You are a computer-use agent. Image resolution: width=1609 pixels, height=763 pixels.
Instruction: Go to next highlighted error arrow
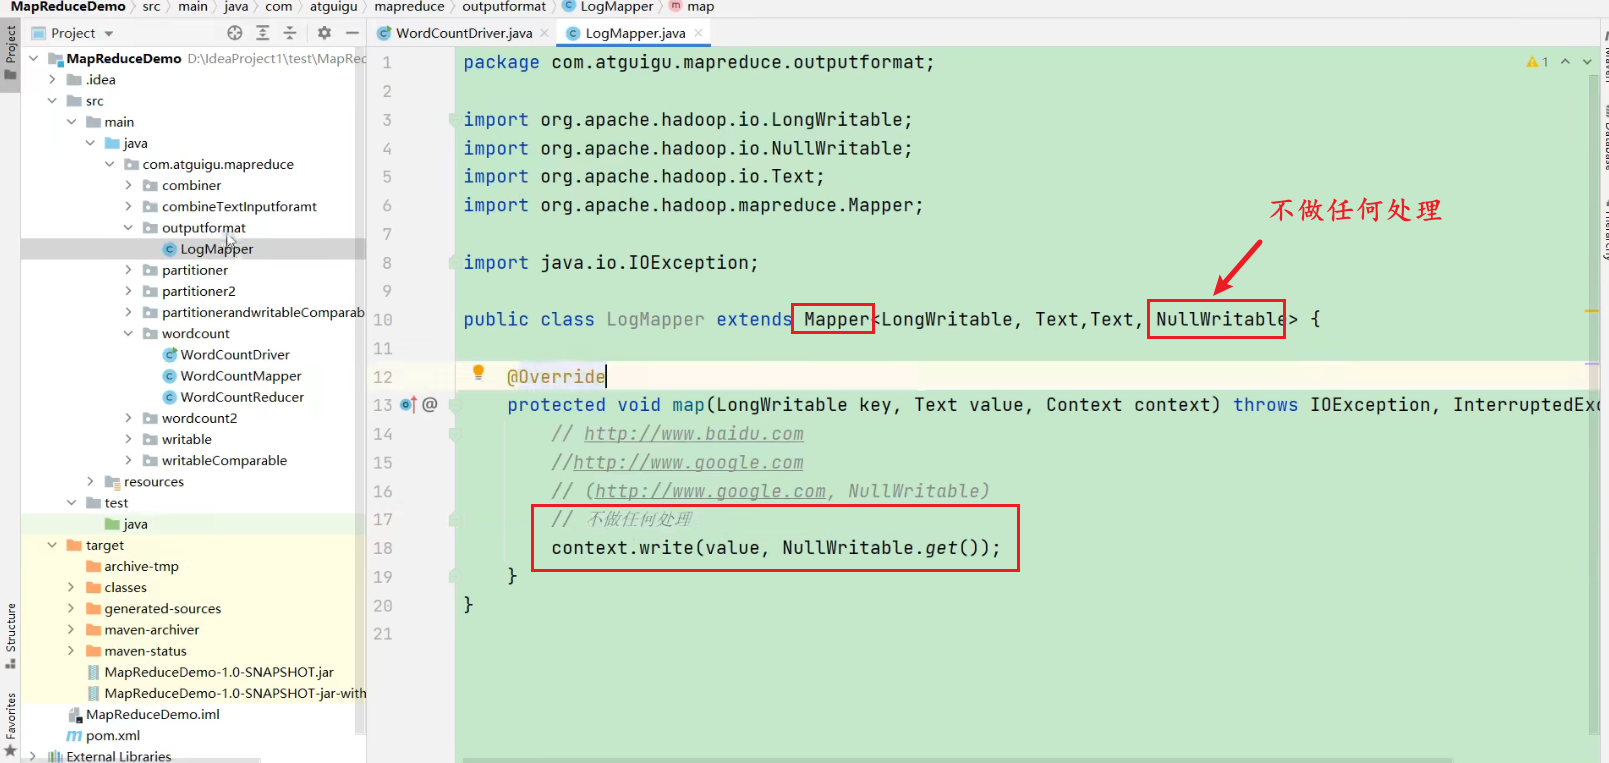tap(1587, 62)
